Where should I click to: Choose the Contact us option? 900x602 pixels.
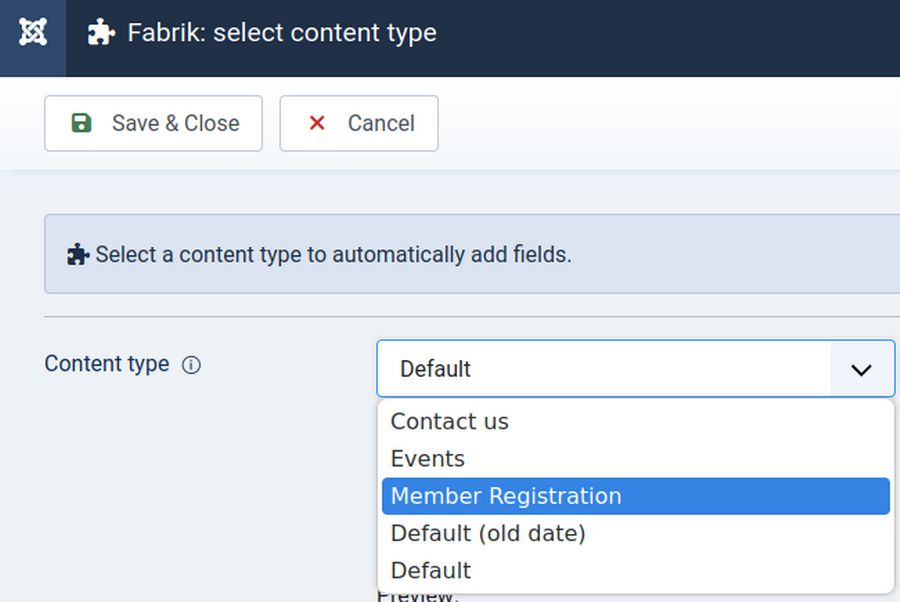tap(449, 421)
